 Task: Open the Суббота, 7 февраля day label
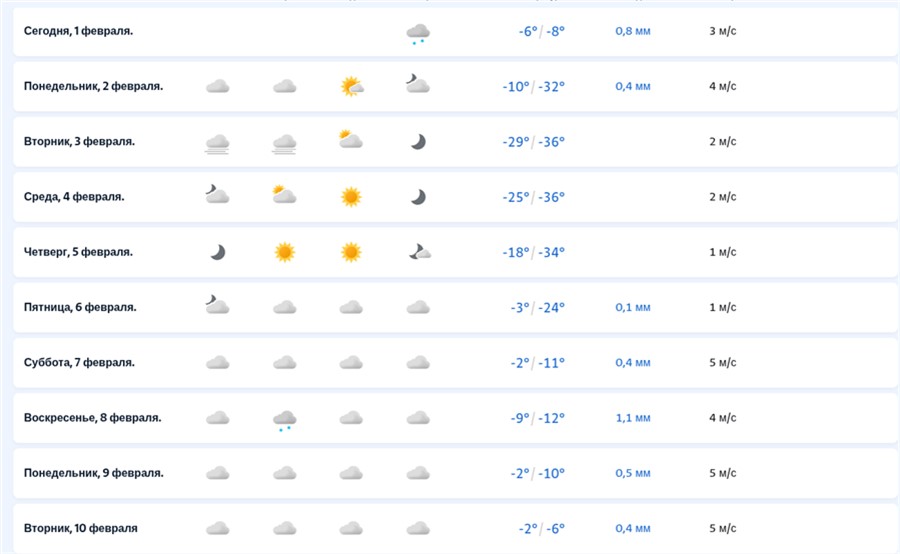(x=79, y=362)
